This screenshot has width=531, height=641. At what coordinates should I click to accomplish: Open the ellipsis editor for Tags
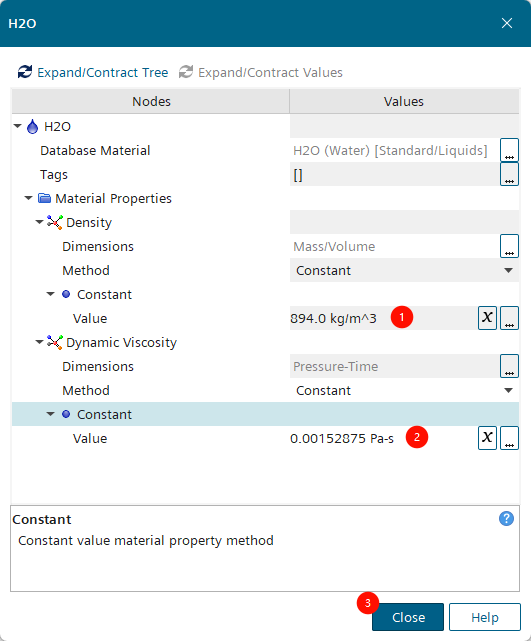(x=509, y=174)
